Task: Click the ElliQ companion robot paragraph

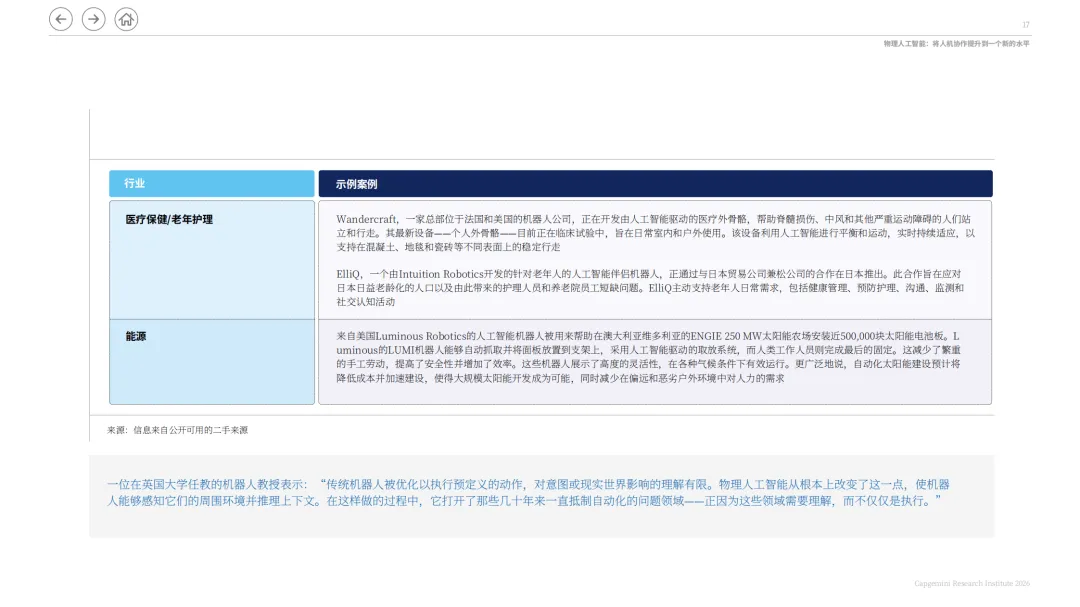Action: point(650,287)
